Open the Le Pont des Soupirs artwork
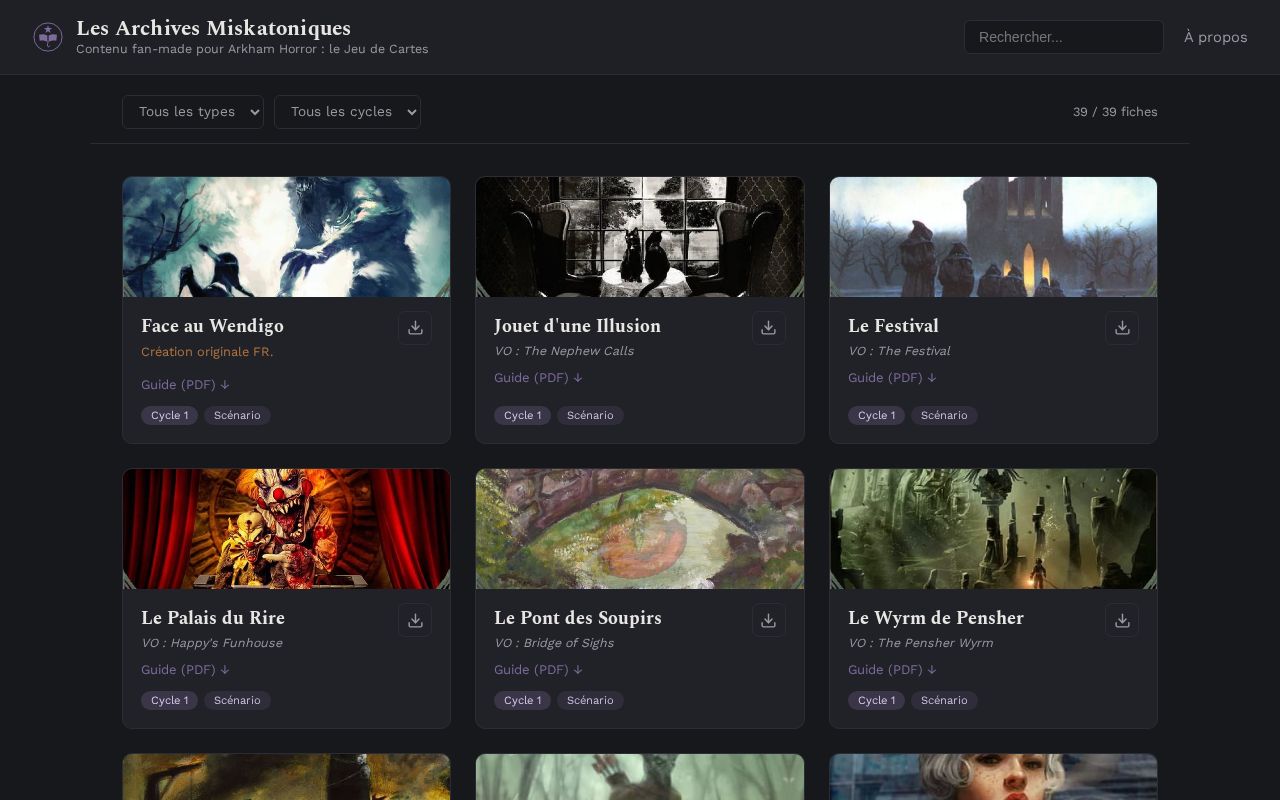Viewport: 1280px width, 800px height. point(640,529)
